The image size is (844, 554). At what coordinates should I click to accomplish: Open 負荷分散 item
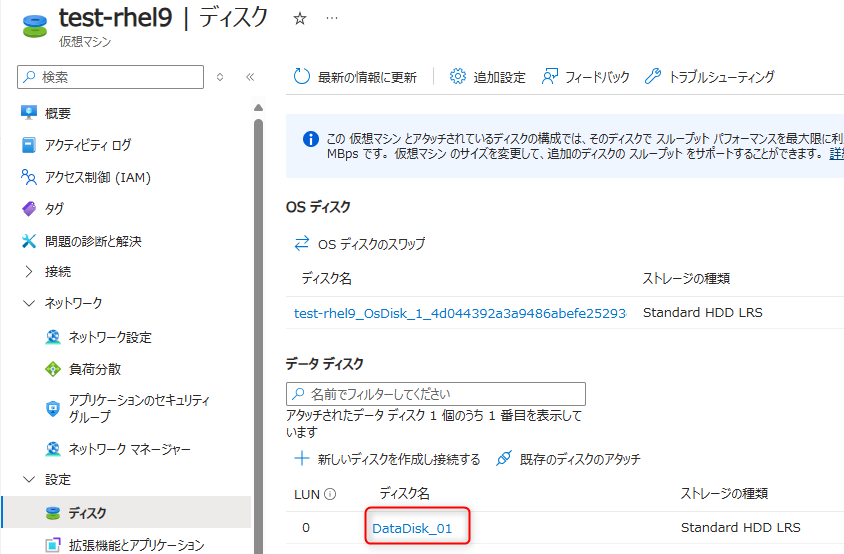(95, 369)
